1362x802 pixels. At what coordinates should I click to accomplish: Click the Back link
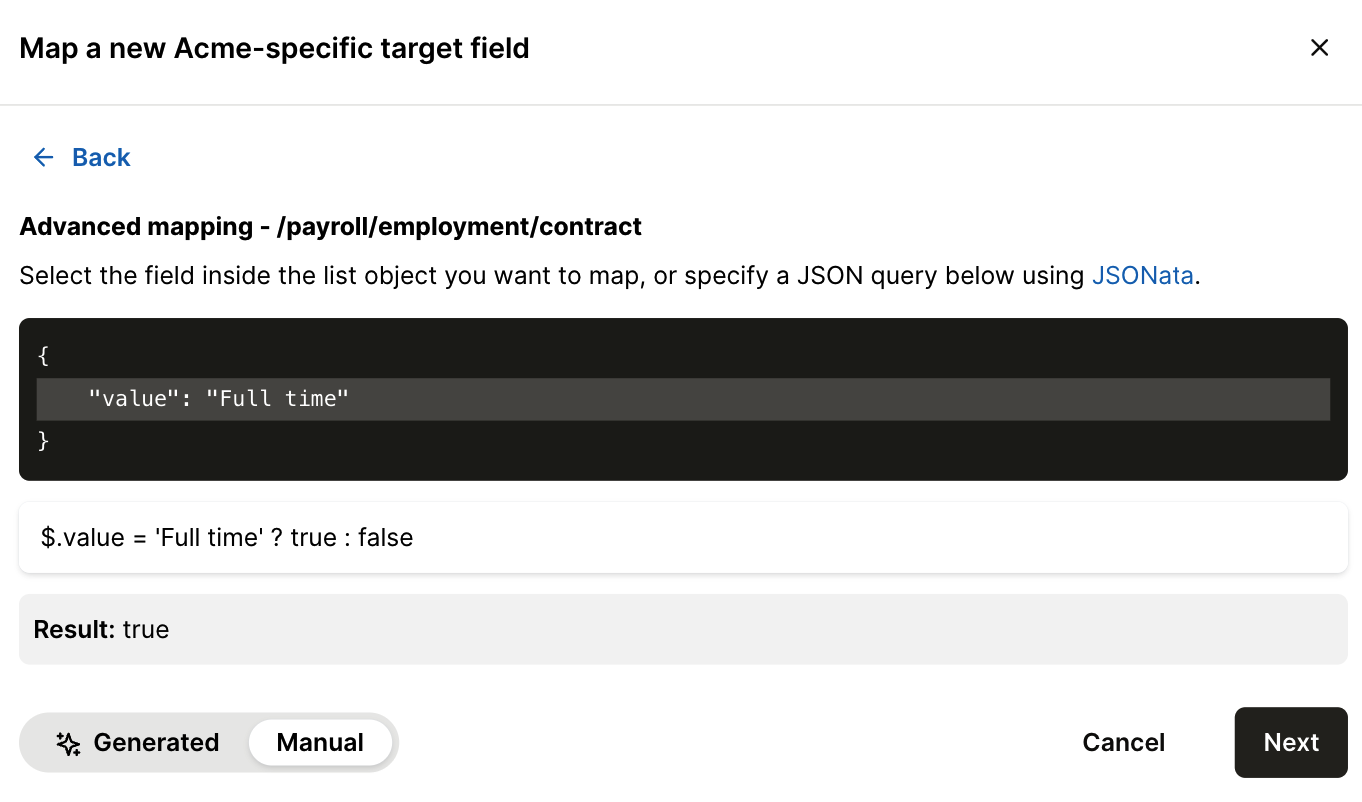pos(100,157)
